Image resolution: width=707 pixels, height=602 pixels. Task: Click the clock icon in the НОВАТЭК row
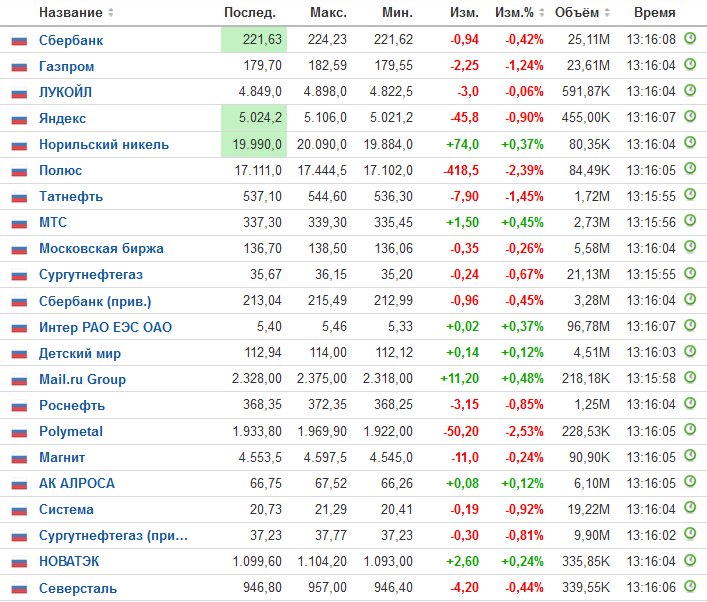click(x=690, y=560)
